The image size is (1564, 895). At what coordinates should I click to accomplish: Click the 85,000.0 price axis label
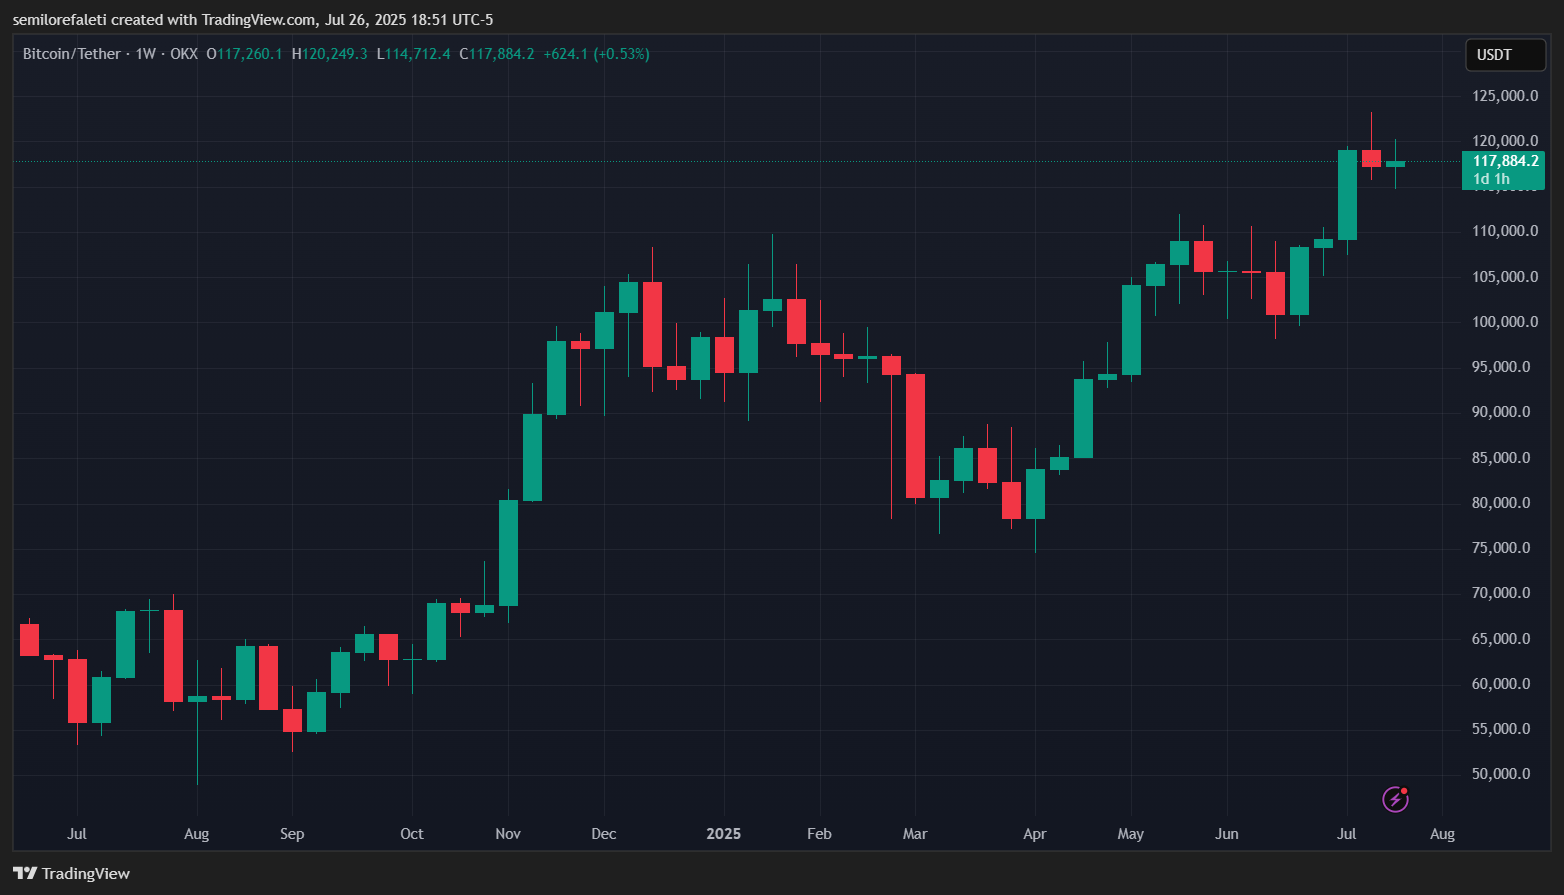(x=1501, y=458)
